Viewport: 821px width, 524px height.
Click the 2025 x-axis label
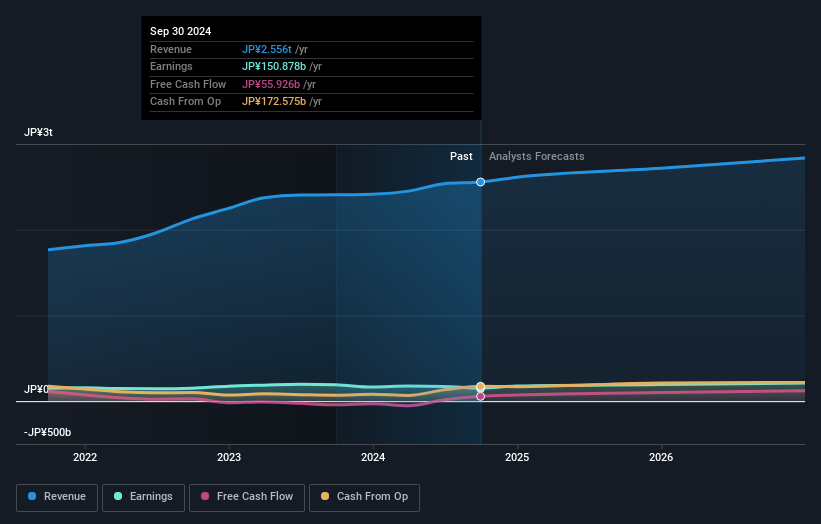click(517, 458)
